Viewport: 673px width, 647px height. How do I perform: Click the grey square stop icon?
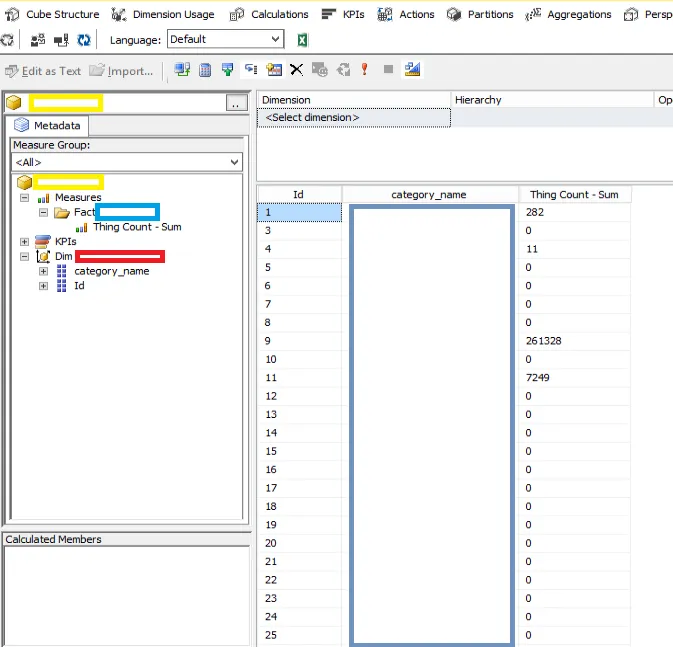388,70
